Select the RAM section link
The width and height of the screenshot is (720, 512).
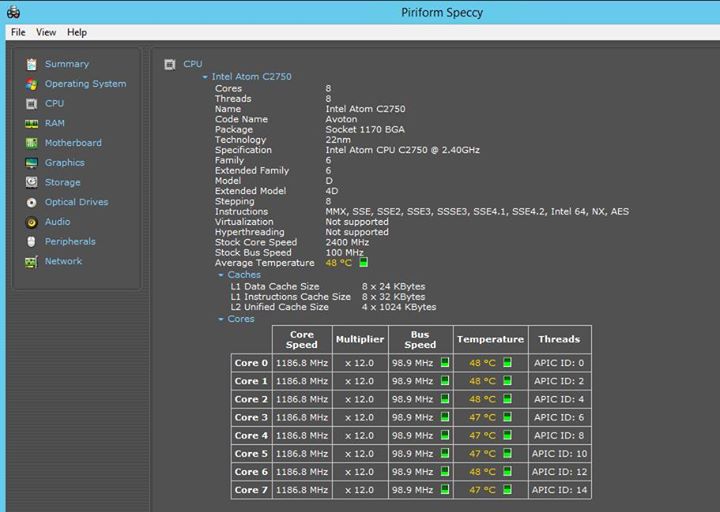tap(55, 124)
